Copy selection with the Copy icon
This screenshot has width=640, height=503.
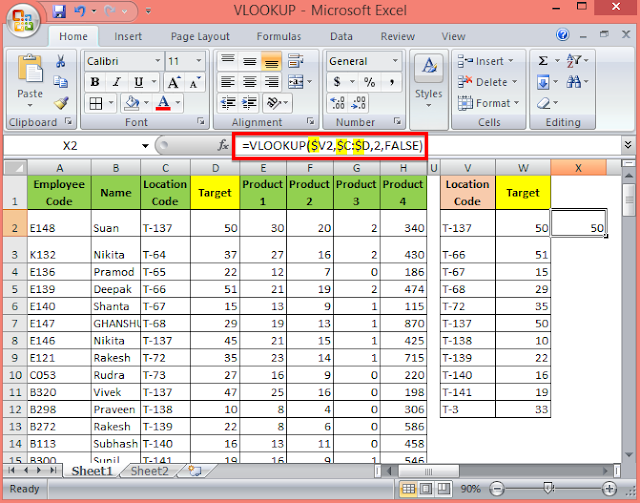click(x=60, y=82)
